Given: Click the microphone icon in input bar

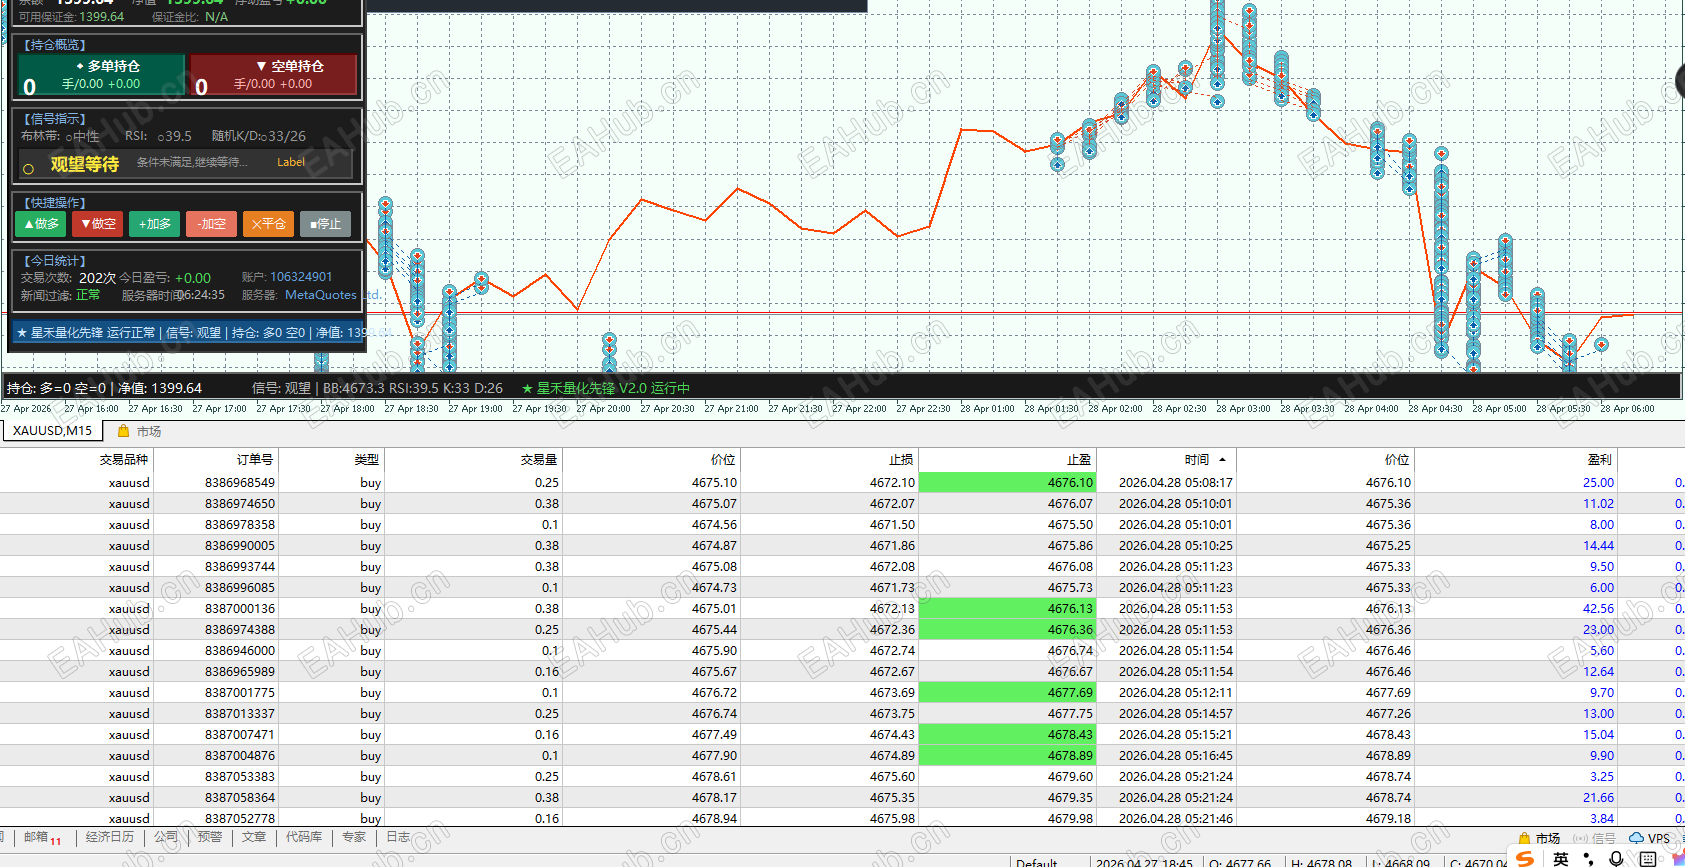Looking at the screenshot, I should click(x=1617, y=859).
